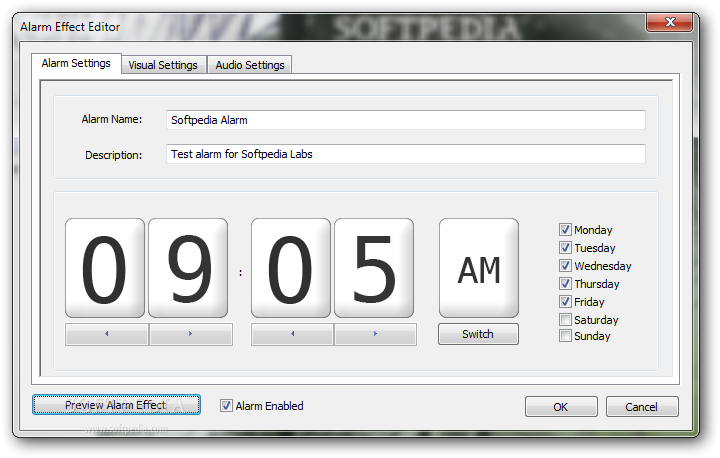
Task: Increase the hour with the right arrow
Action: coord(191,334)
